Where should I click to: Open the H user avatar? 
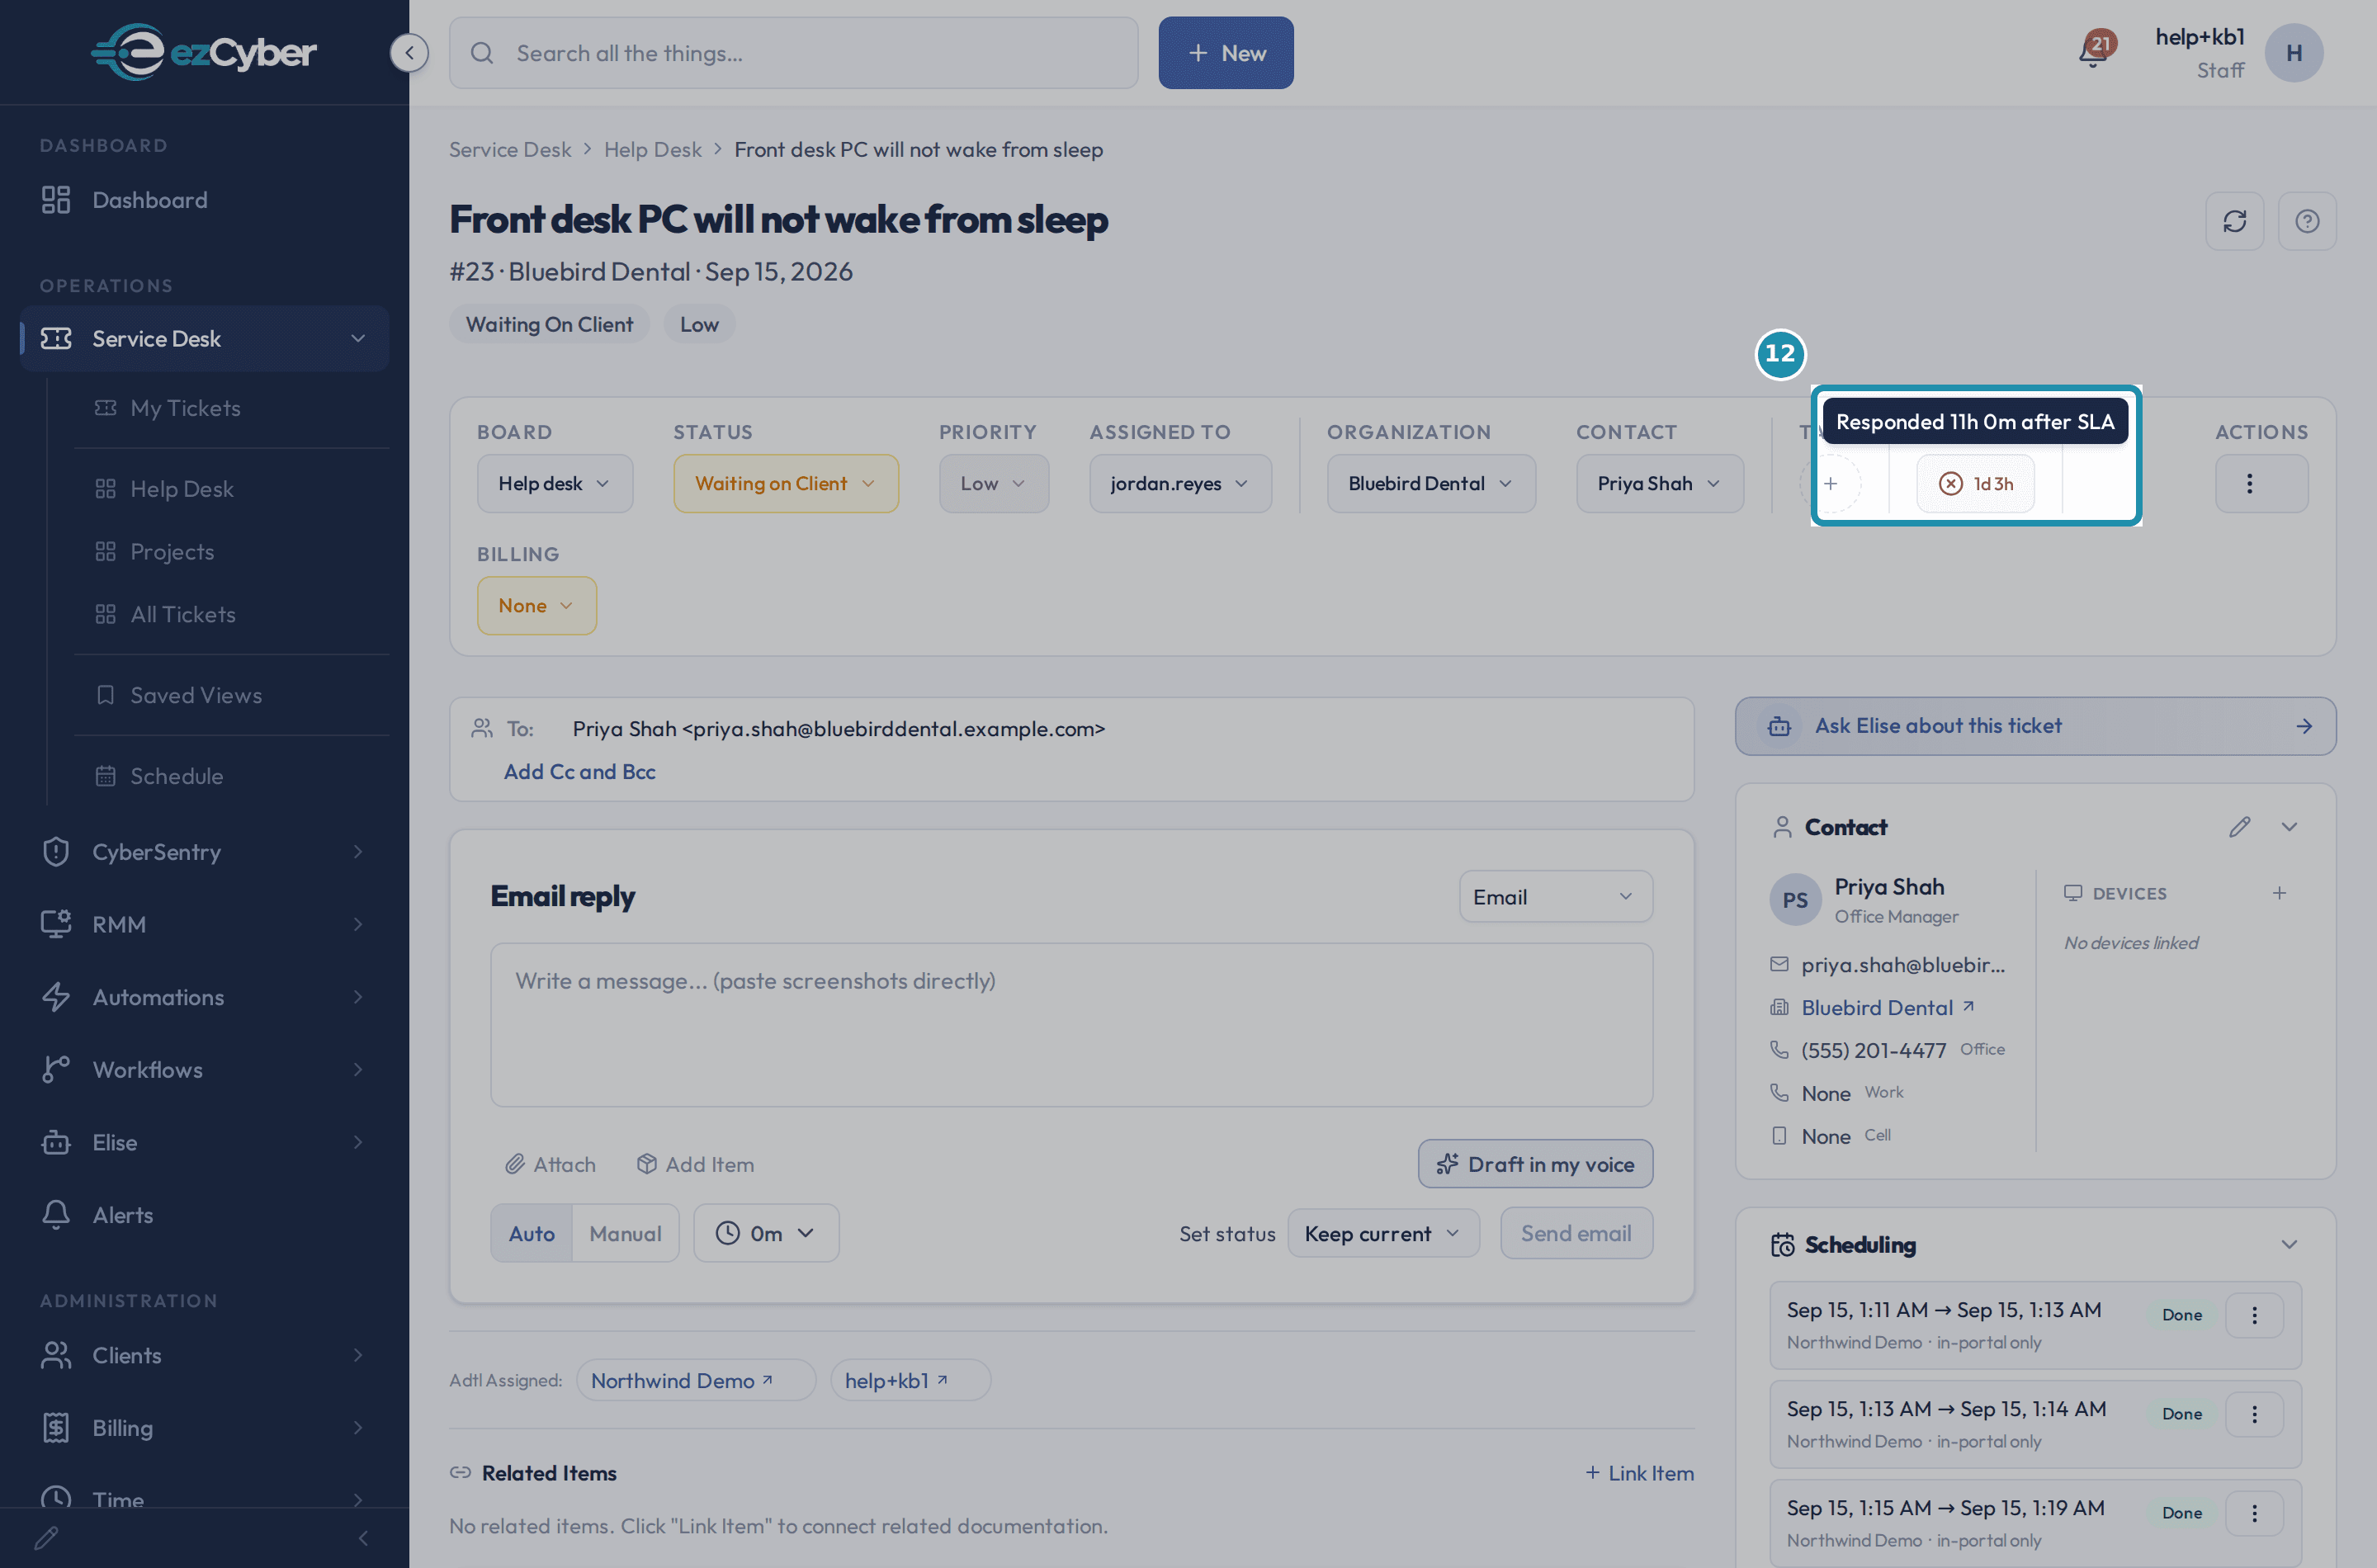click(x=2293, y=53)
